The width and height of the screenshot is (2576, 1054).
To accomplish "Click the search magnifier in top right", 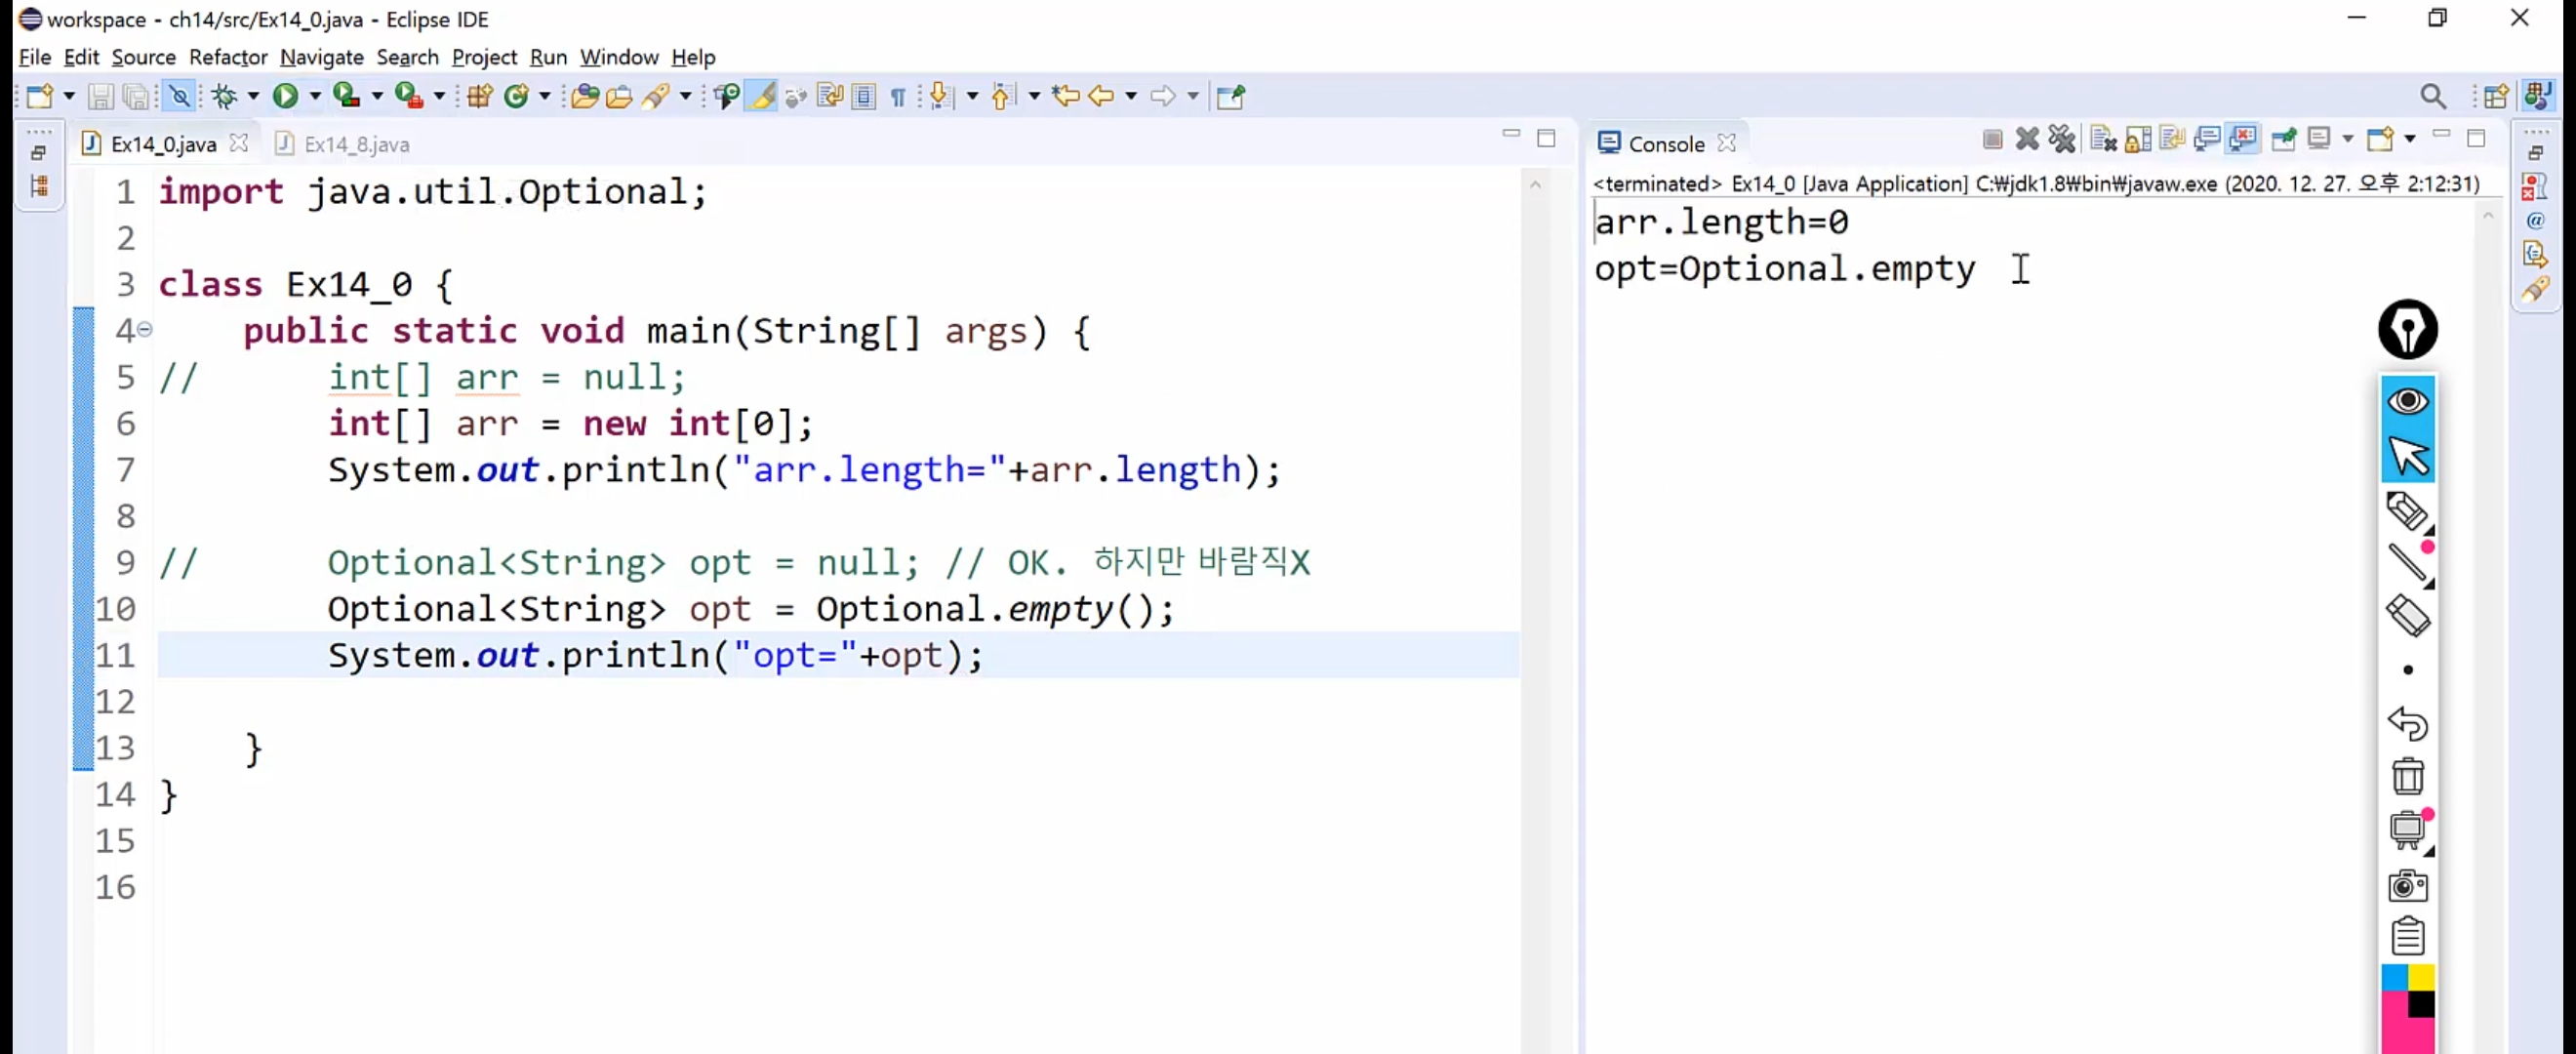I will click(2432, 96).
